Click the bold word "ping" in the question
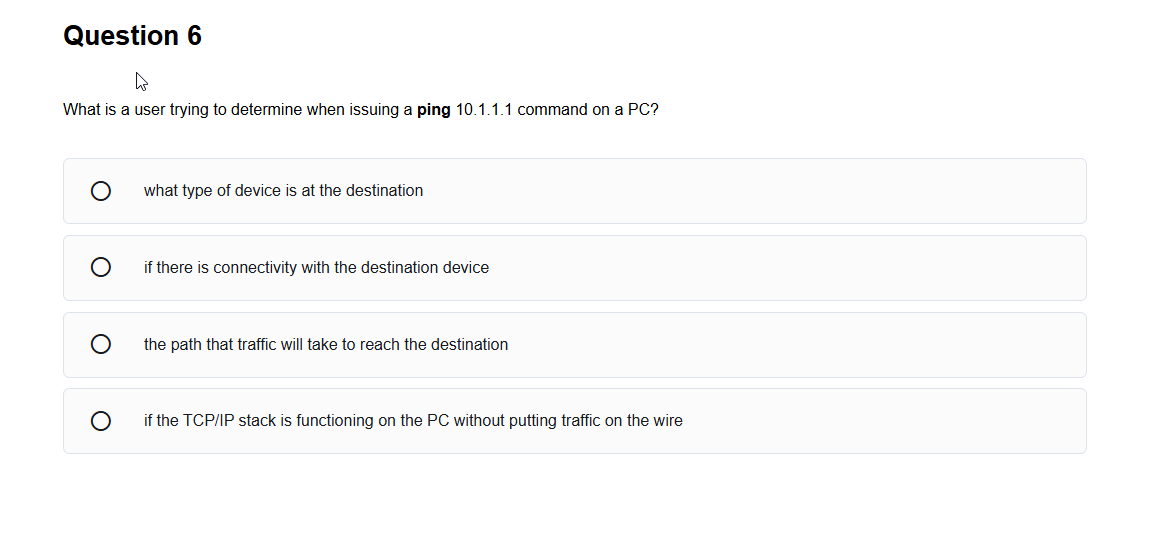Screen dimensions: 1162x539 click(433, 110)
